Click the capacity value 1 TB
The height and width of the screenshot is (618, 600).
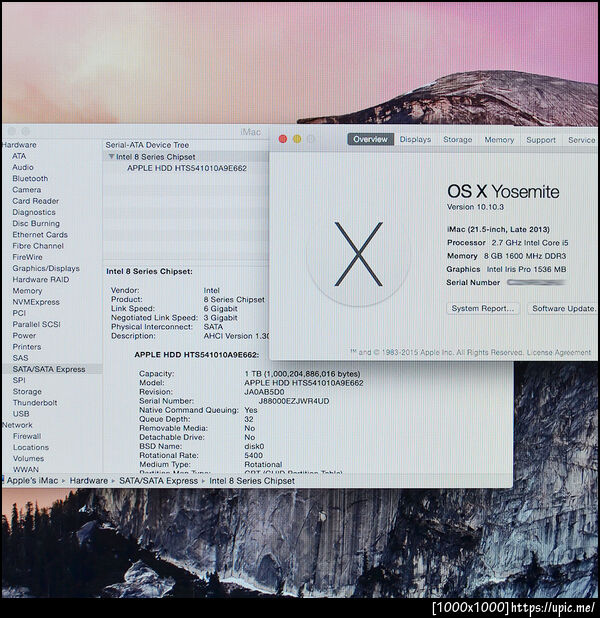coord(302,374)
